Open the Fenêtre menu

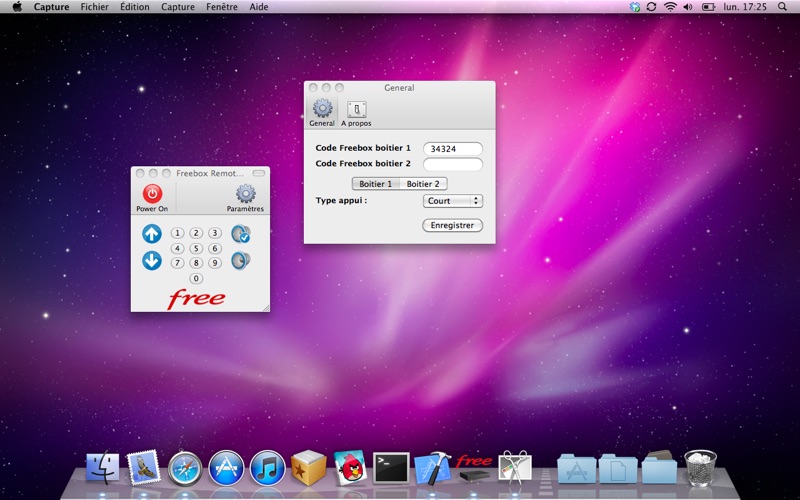(x=221, y=7)
